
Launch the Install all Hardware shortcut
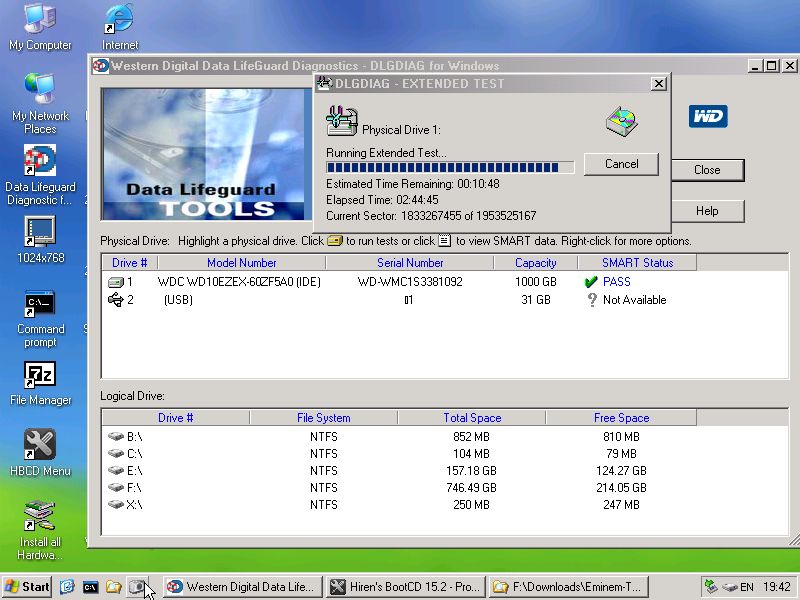[x=40, y=517]
